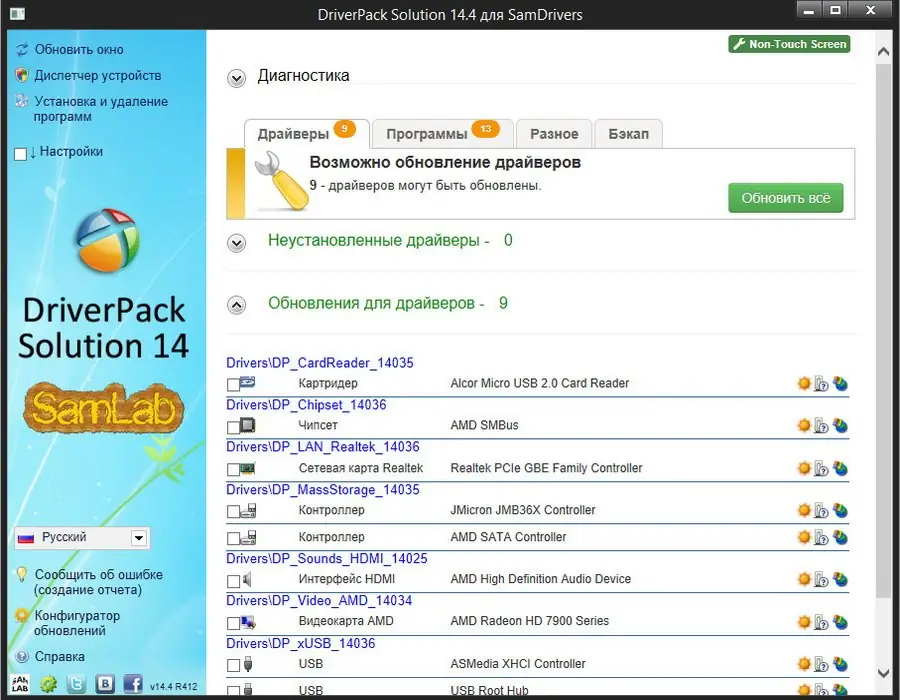
Task: Click the globe icon on the ASMedia XHCI Controller row
Action: coord(840,664)
